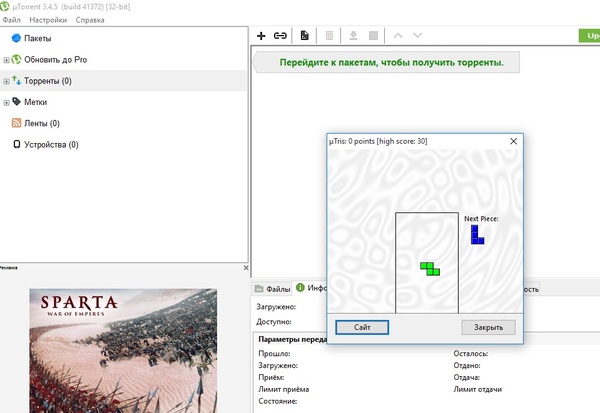Click the Add Torrent from URL link icon
The height and width of the screenshot is (413, 600).
[280, 36]
